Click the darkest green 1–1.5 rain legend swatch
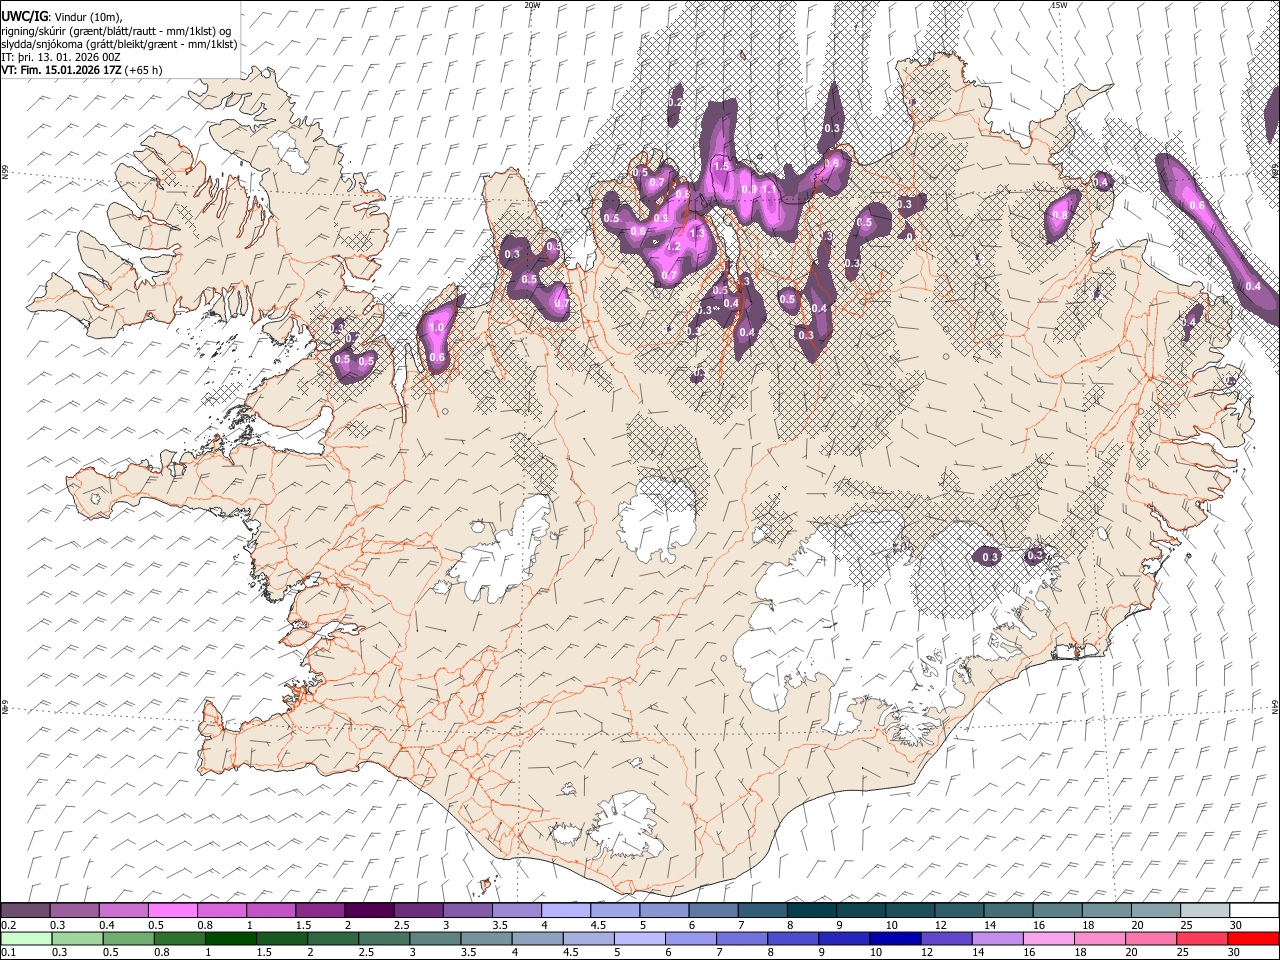1280x960 pixels. pos(231,938)
